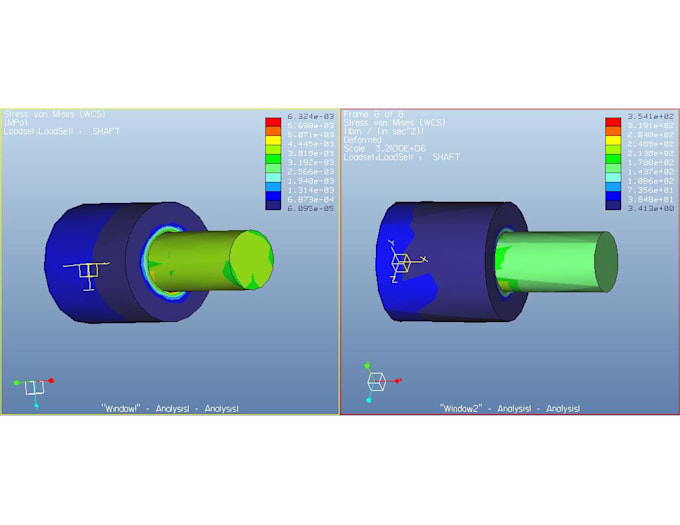
Task: Pick the dark navy legend swatch in Window1
Action: click(273, 205)
